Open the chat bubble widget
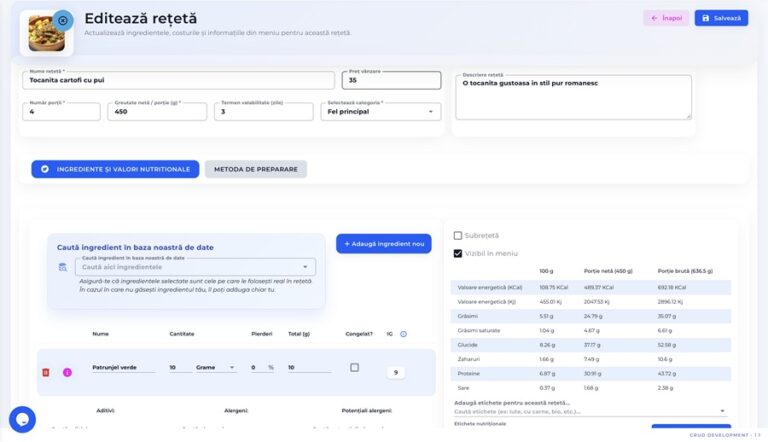This screenshot has height=442, width=768. [22, 419]
